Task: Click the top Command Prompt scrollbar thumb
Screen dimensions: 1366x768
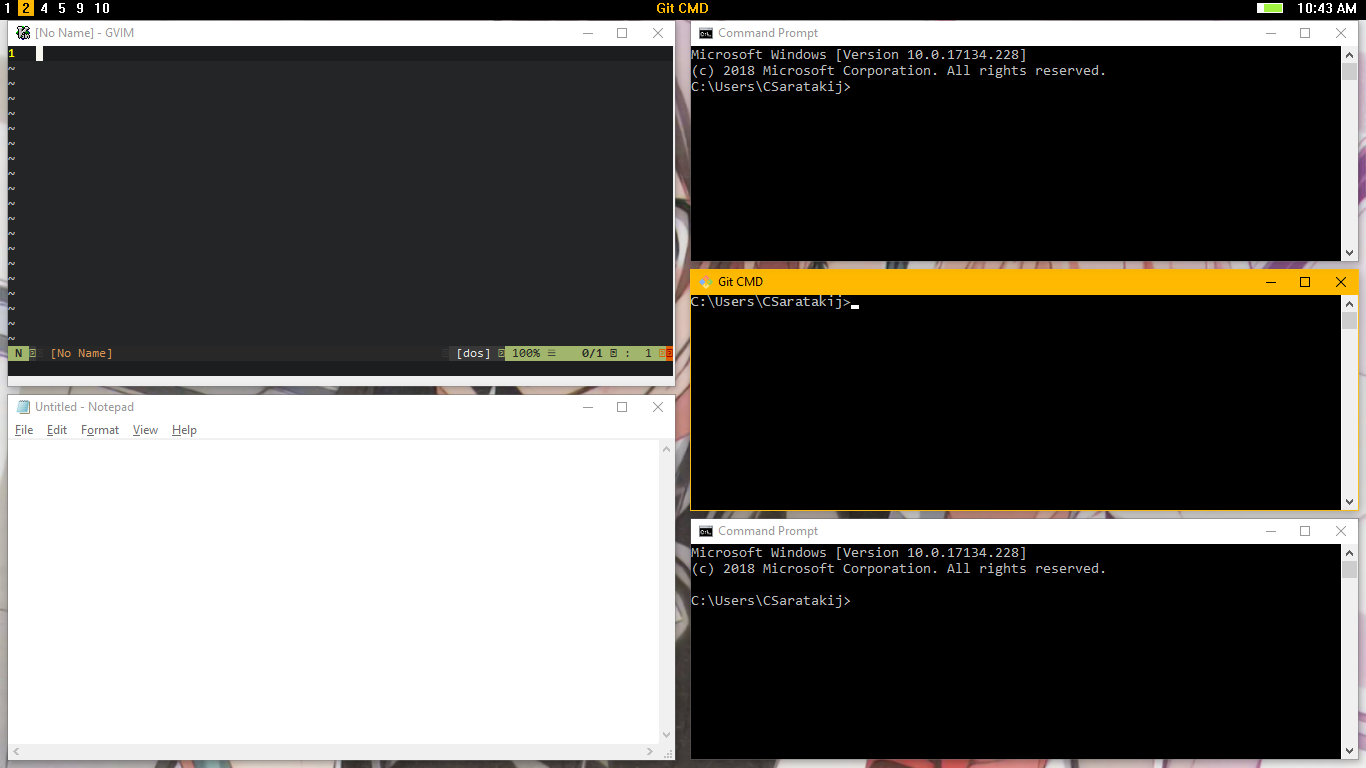Action: 1350,71
